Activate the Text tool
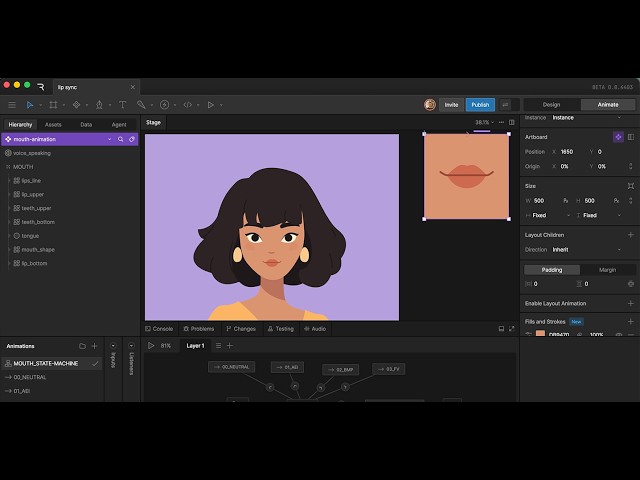Viewport: 640px width, 480px height. 122,105
